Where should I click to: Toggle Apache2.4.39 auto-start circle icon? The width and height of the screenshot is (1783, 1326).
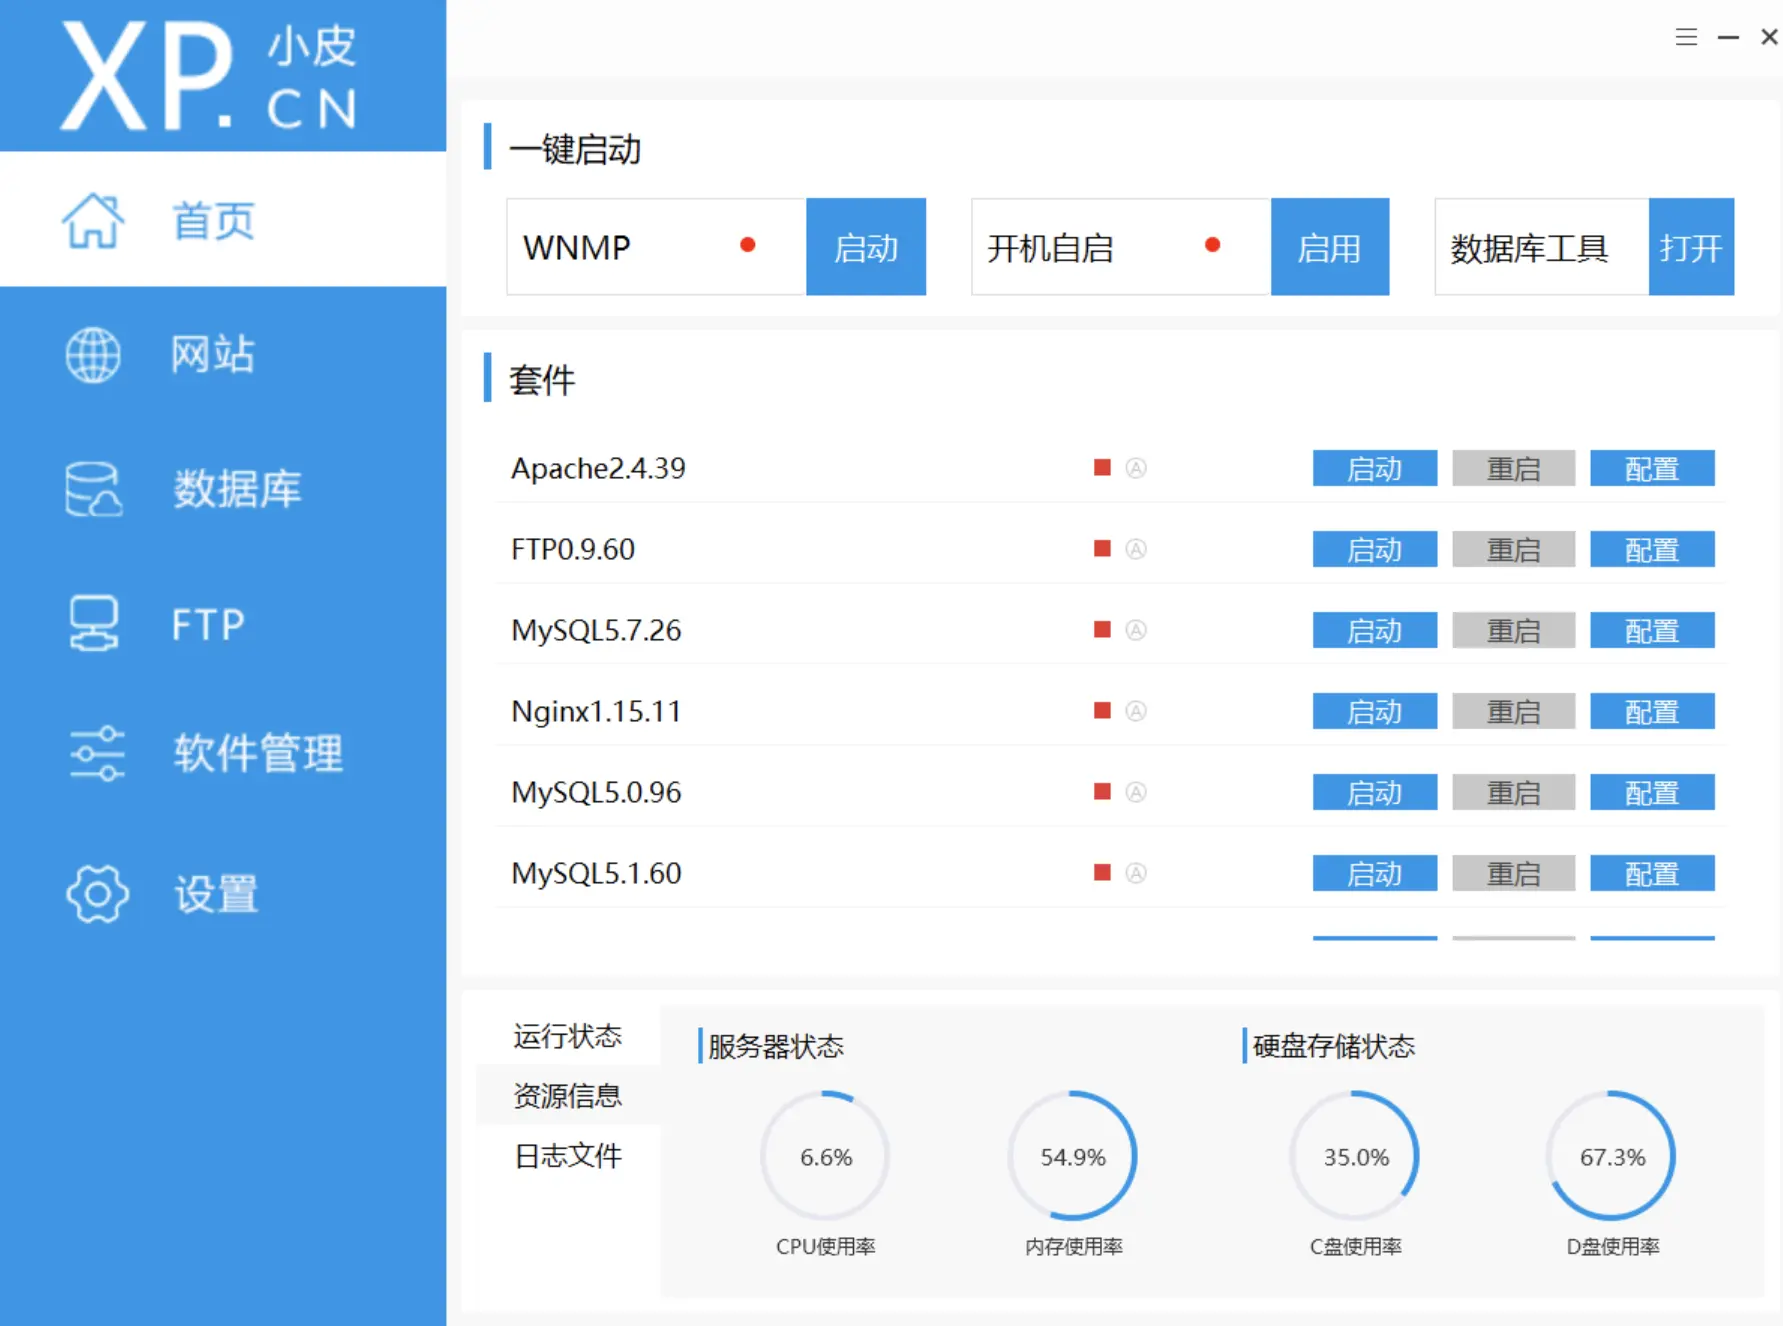(x=1136, y=467)
